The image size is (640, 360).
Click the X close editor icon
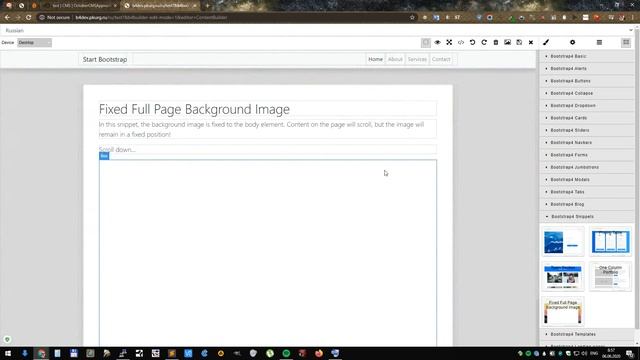click(531, 42)
